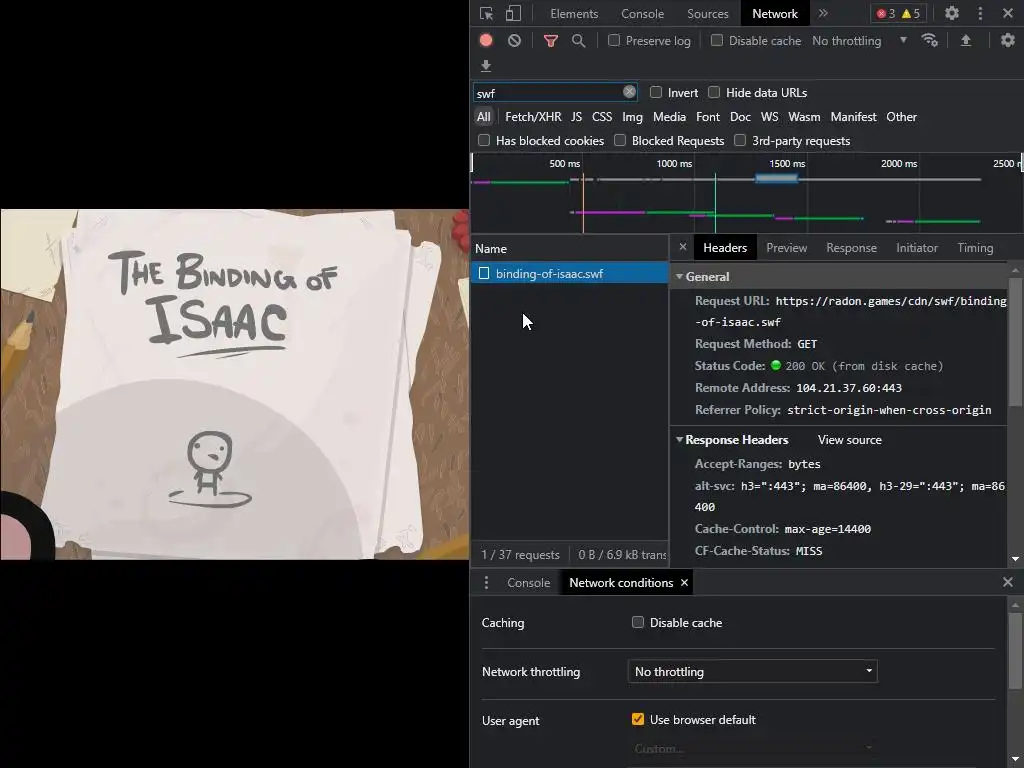The width and height of the screenshot is (1024, 768).
Task: Stop recording network log red button
Action: [486, 40]
